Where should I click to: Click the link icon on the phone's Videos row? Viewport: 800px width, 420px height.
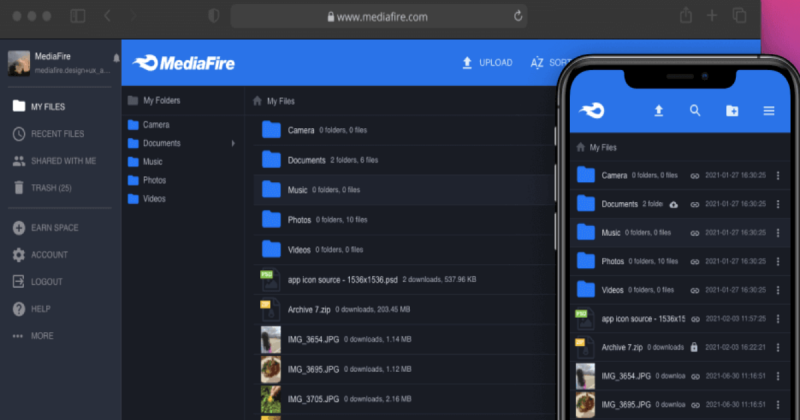pos(694,290)
